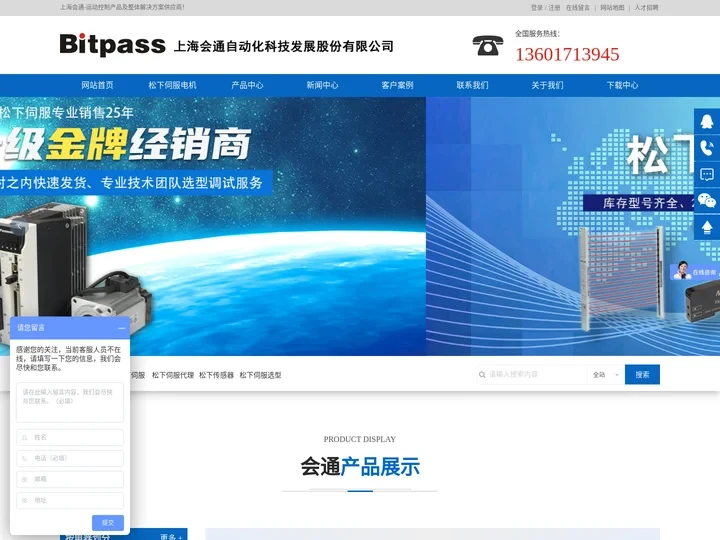720x540 pixels.
Task: Open the 全站 search scope dropdown
Action: (606, 375)
